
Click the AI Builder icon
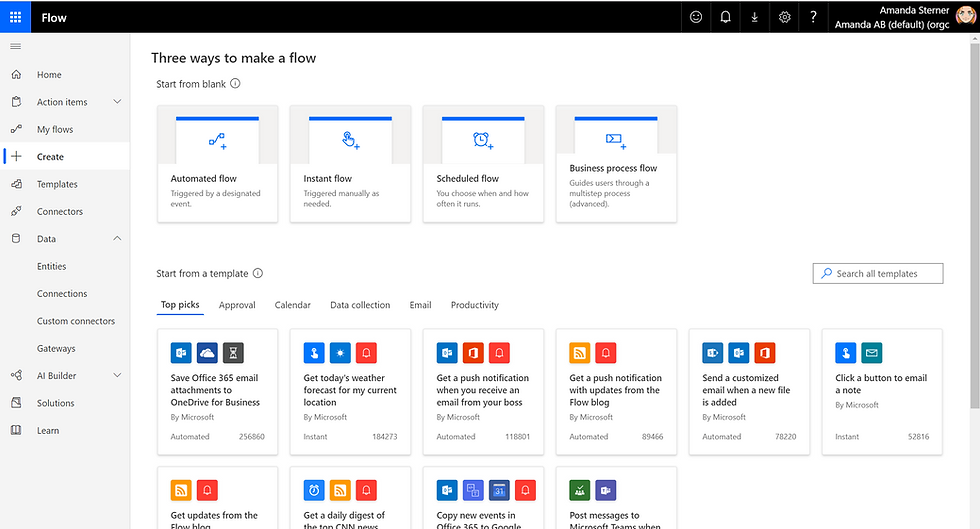pyautogui.click(x=16, y=375)
